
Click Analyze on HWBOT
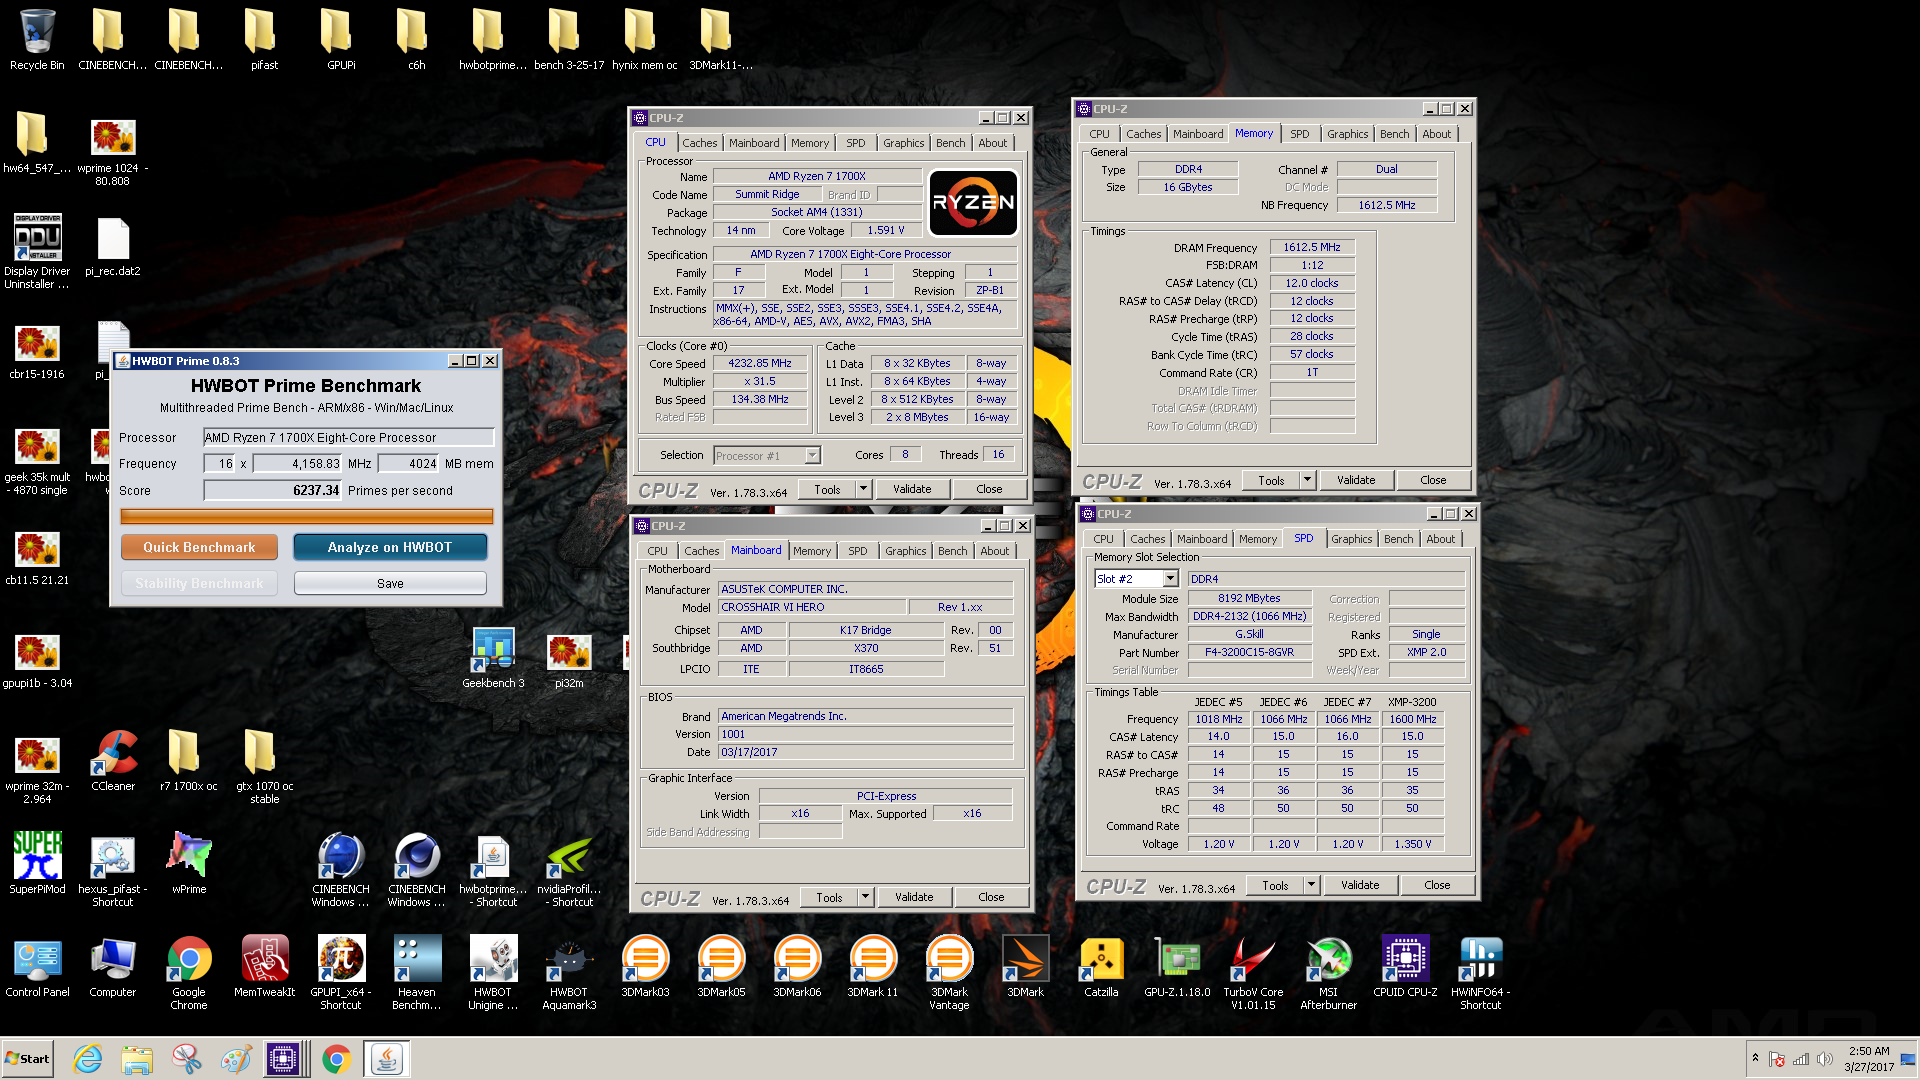pyautogui.click(x=390, y=547)
